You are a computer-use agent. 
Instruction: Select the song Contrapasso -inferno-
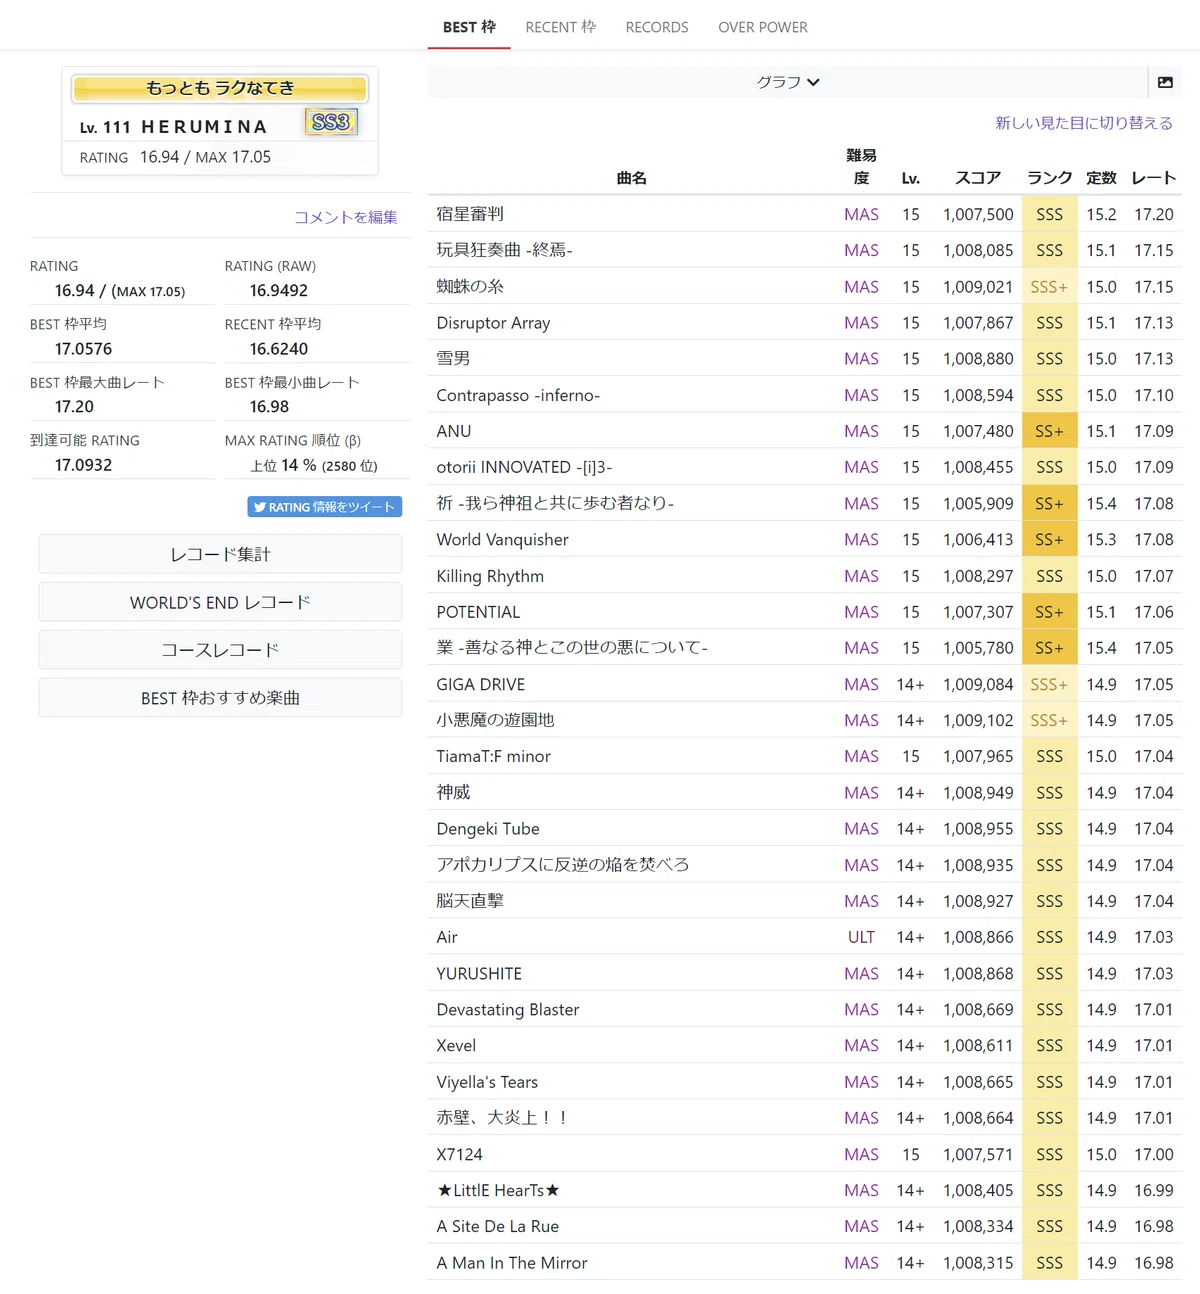point(518,395)
